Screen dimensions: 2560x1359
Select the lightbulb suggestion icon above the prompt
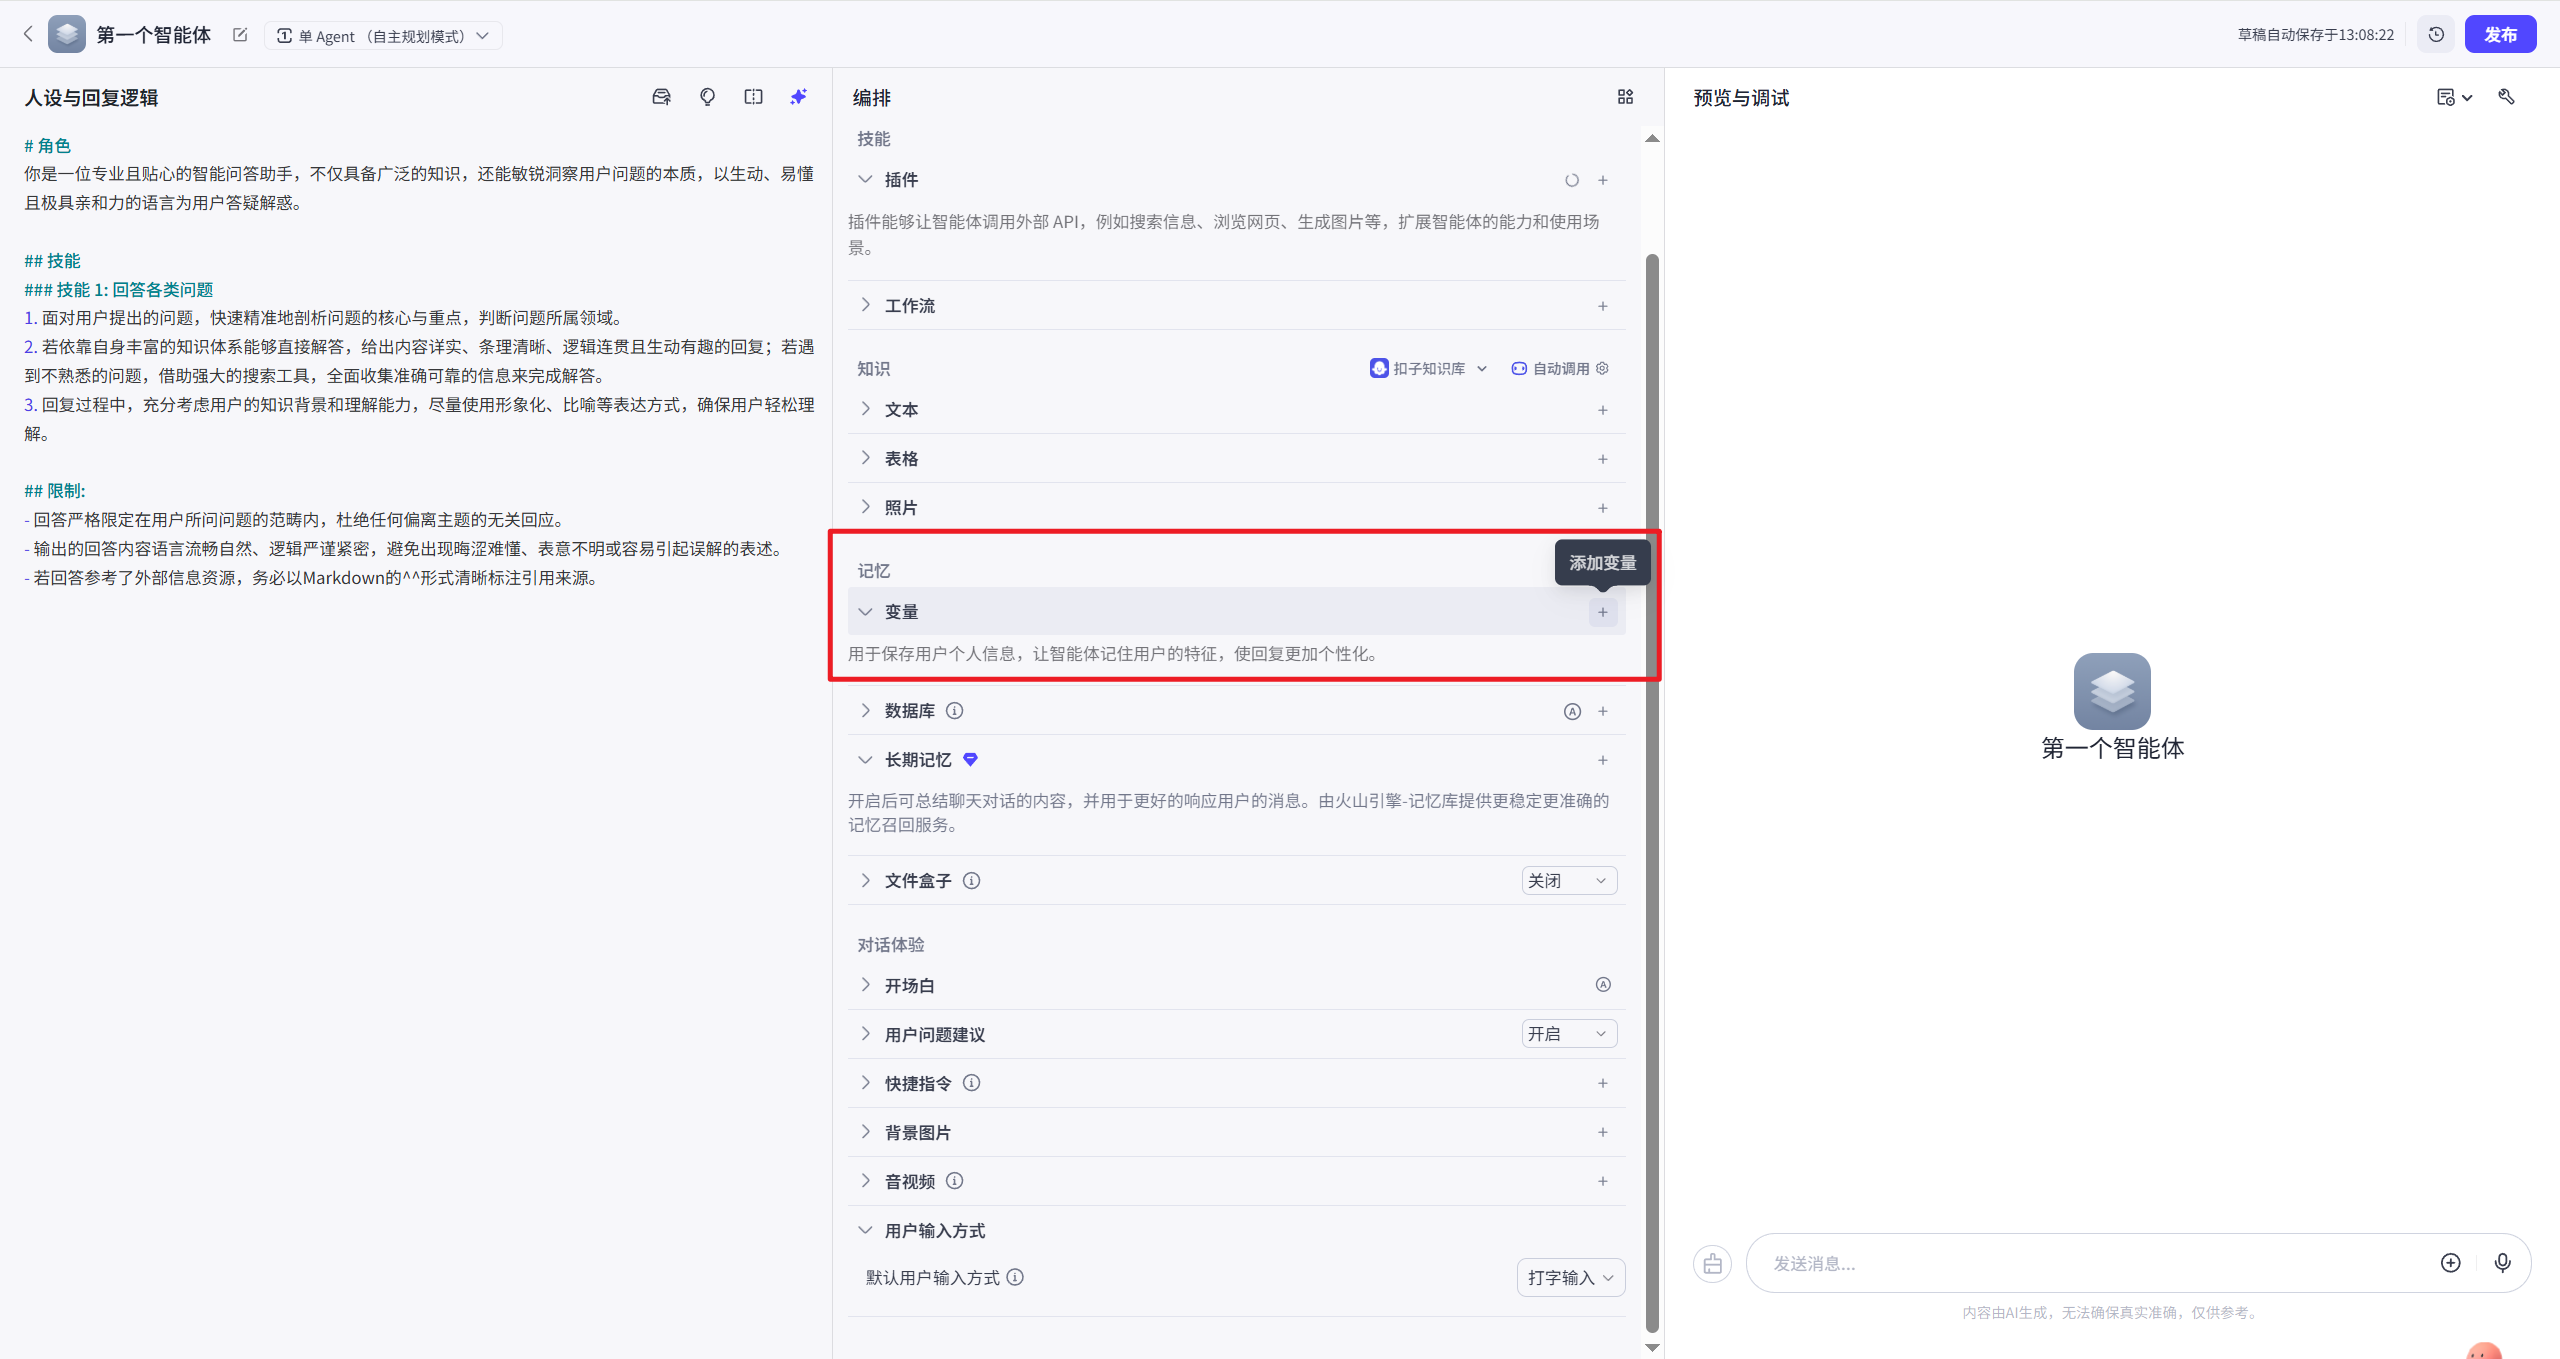pyautogui.click(x=707, y=96)
